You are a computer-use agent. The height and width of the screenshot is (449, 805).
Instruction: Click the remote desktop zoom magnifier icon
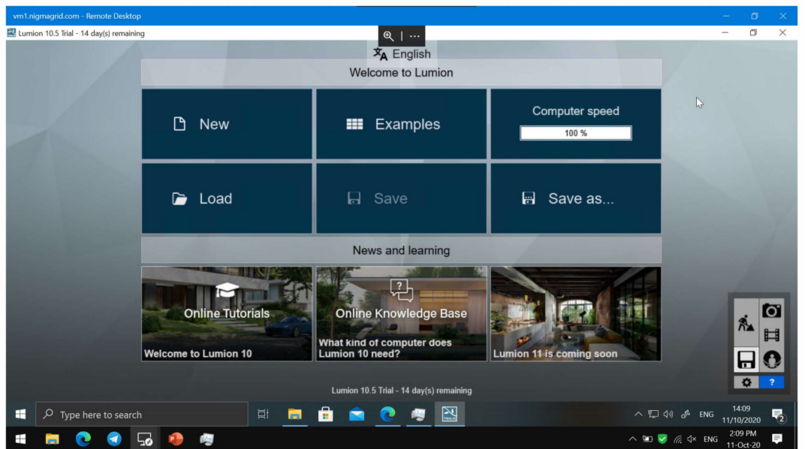[388, 36]
